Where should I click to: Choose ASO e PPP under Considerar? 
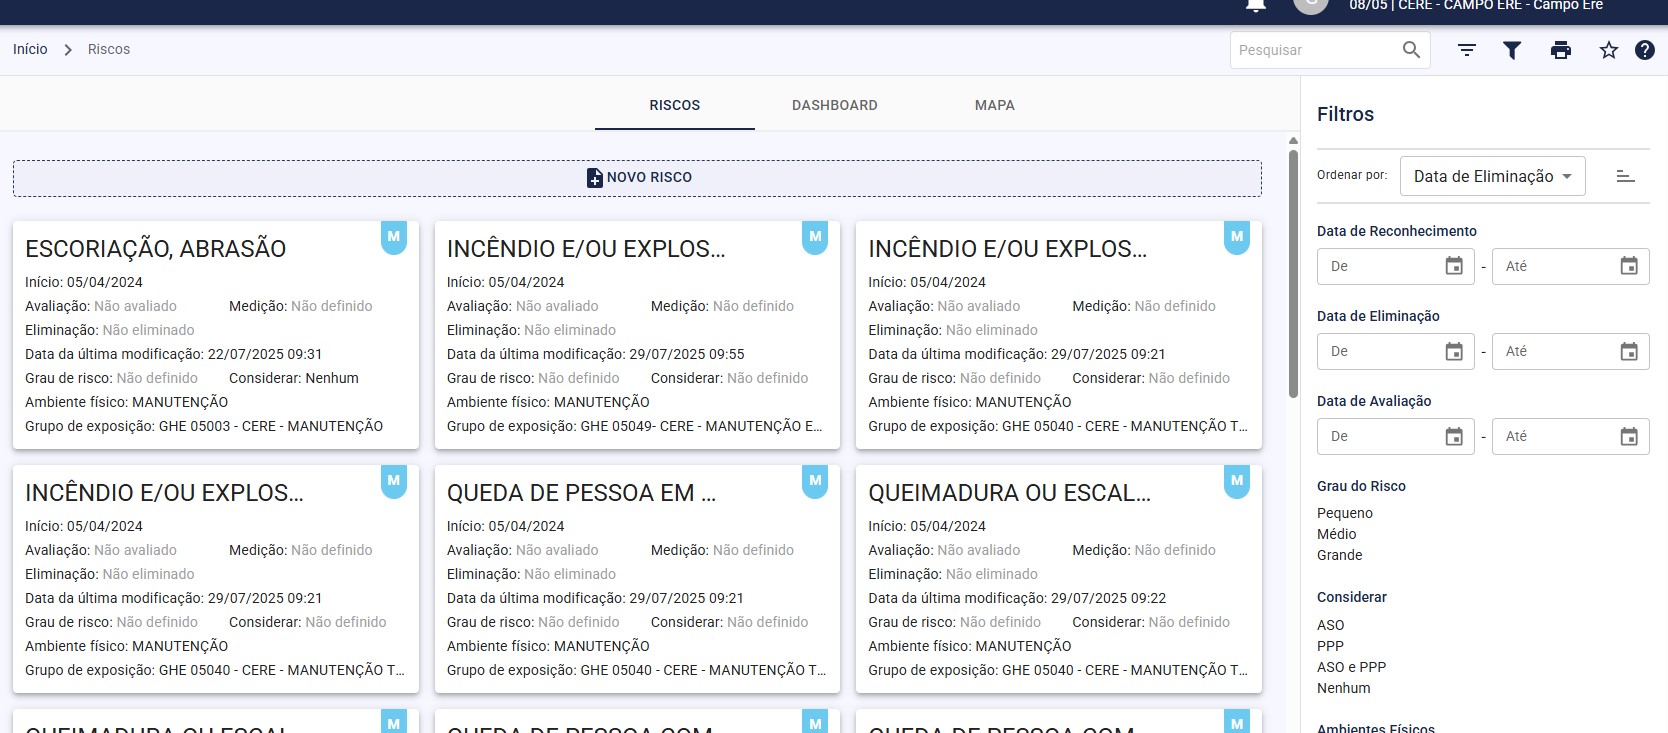pos(1351,667)
